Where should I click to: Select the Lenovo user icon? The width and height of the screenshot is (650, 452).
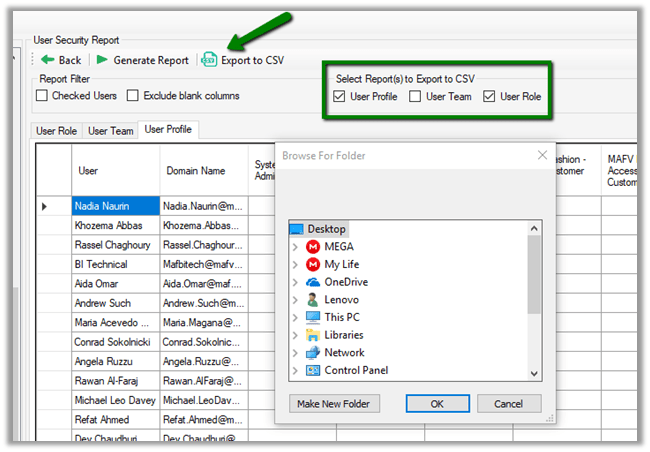point(313,299)
